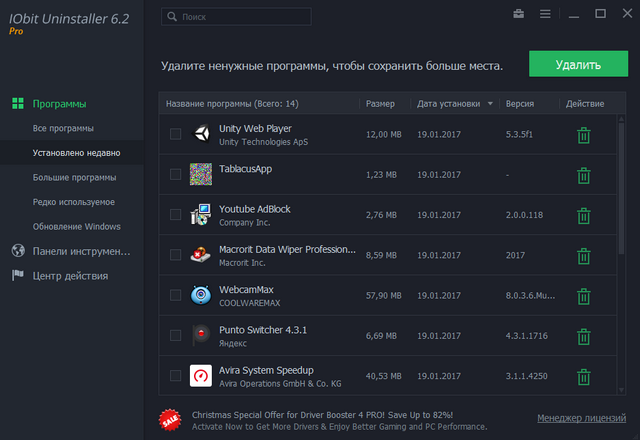Collapse the Программы sidebar section
Viewport: 640px width, 440px height.
59,104
